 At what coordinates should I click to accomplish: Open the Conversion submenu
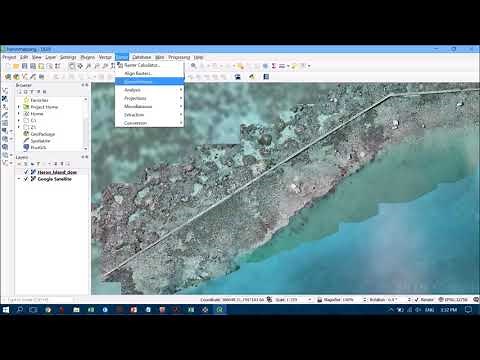(149, 123)
